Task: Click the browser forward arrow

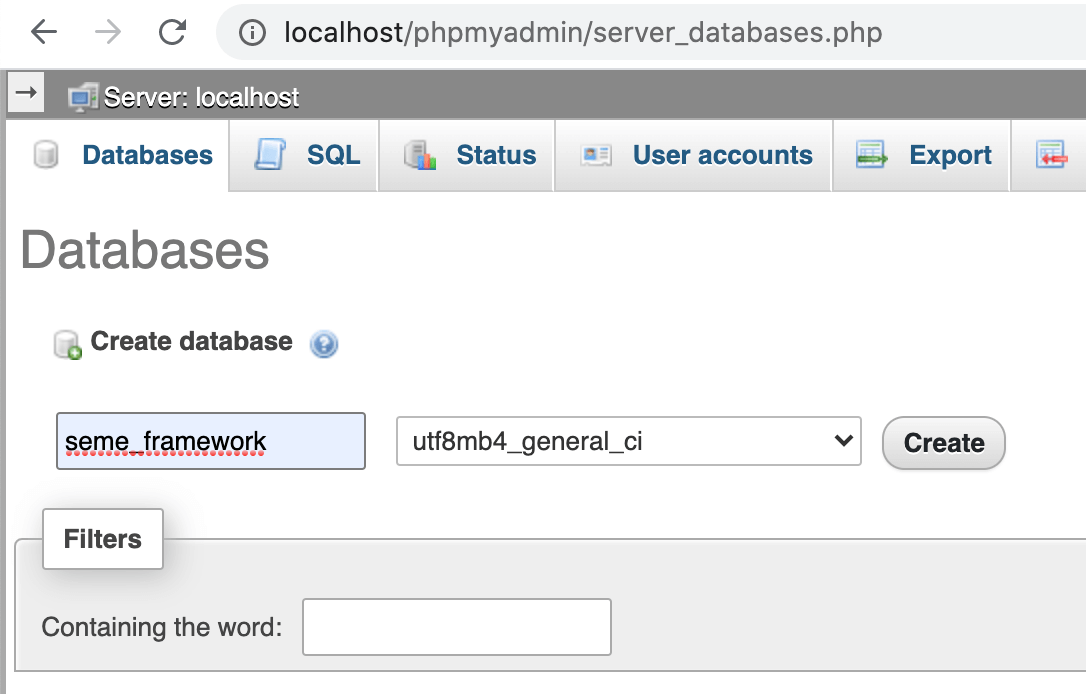Action: tap(108, 32)
